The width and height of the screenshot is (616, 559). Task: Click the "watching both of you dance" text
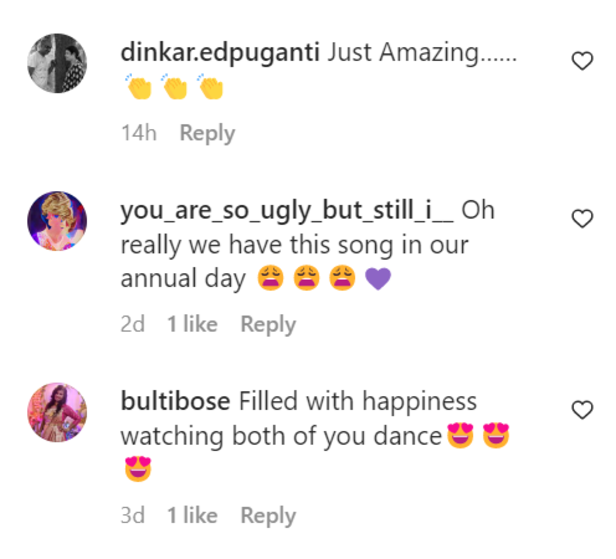pyautogui.click(x=281, y=436)
